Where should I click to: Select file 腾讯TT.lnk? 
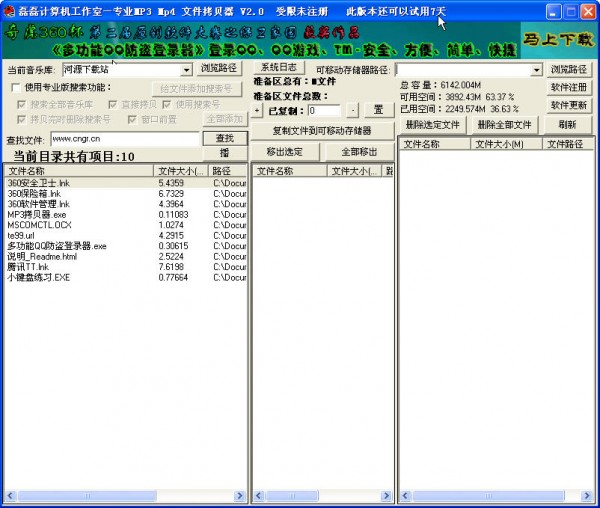coord(28,267)
